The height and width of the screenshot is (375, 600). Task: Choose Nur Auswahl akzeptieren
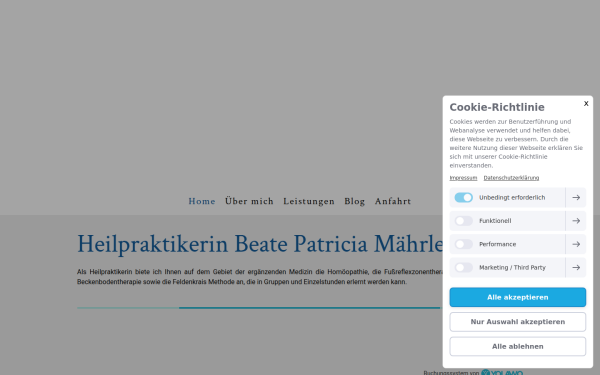point(517,322)
